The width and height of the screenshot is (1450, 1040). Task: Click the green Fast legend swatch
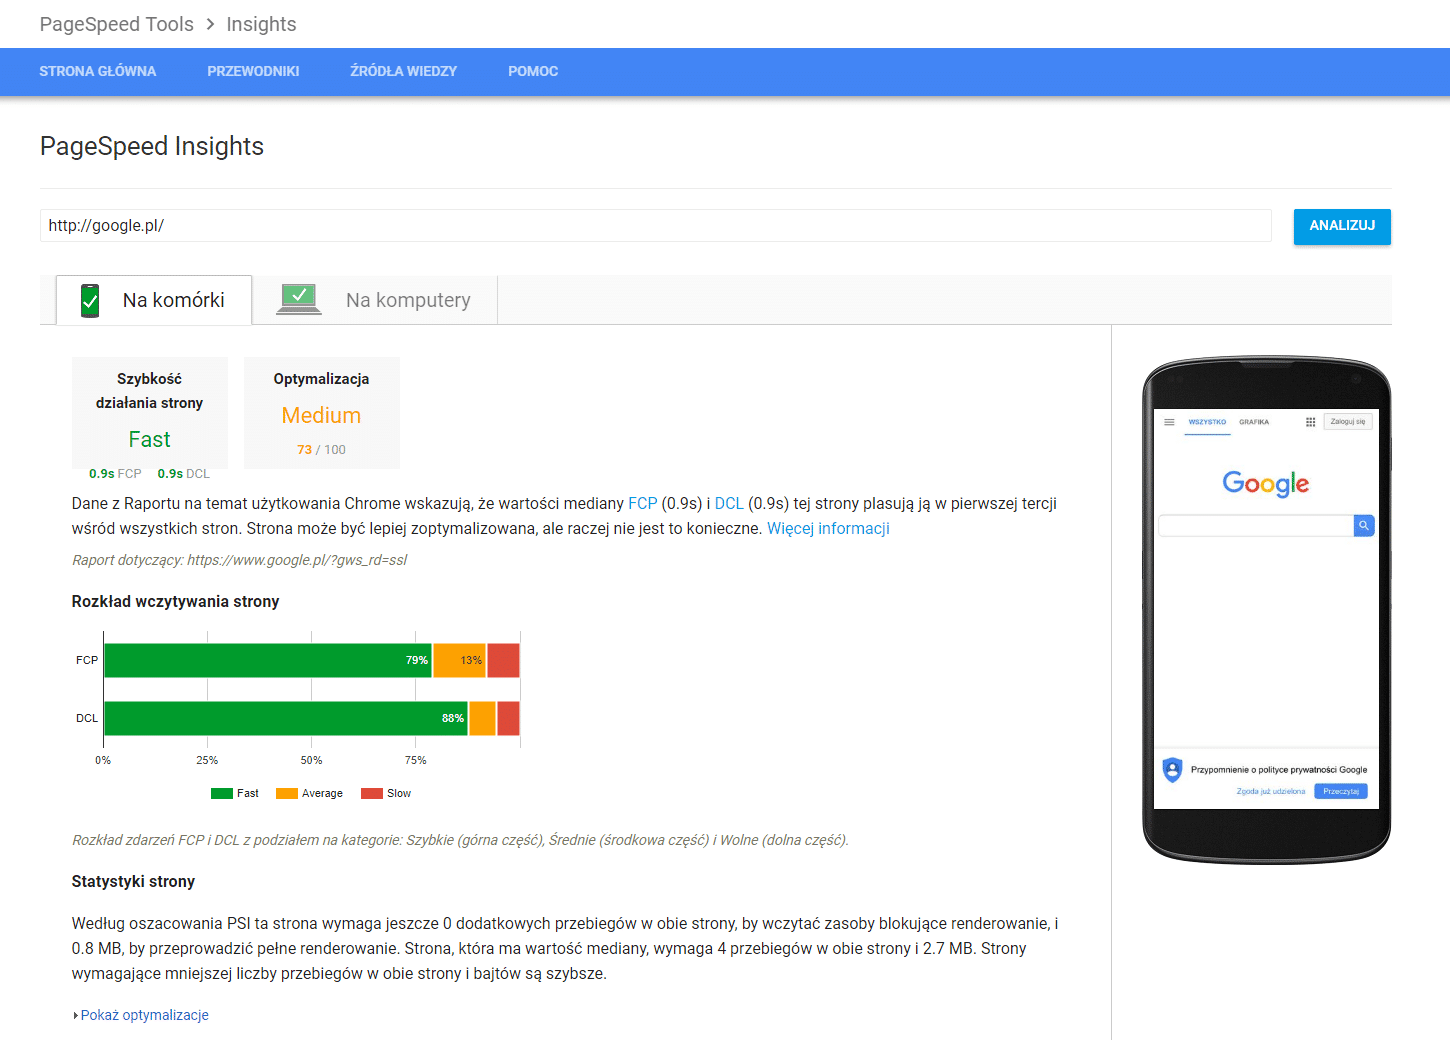(x=222, y=793)
